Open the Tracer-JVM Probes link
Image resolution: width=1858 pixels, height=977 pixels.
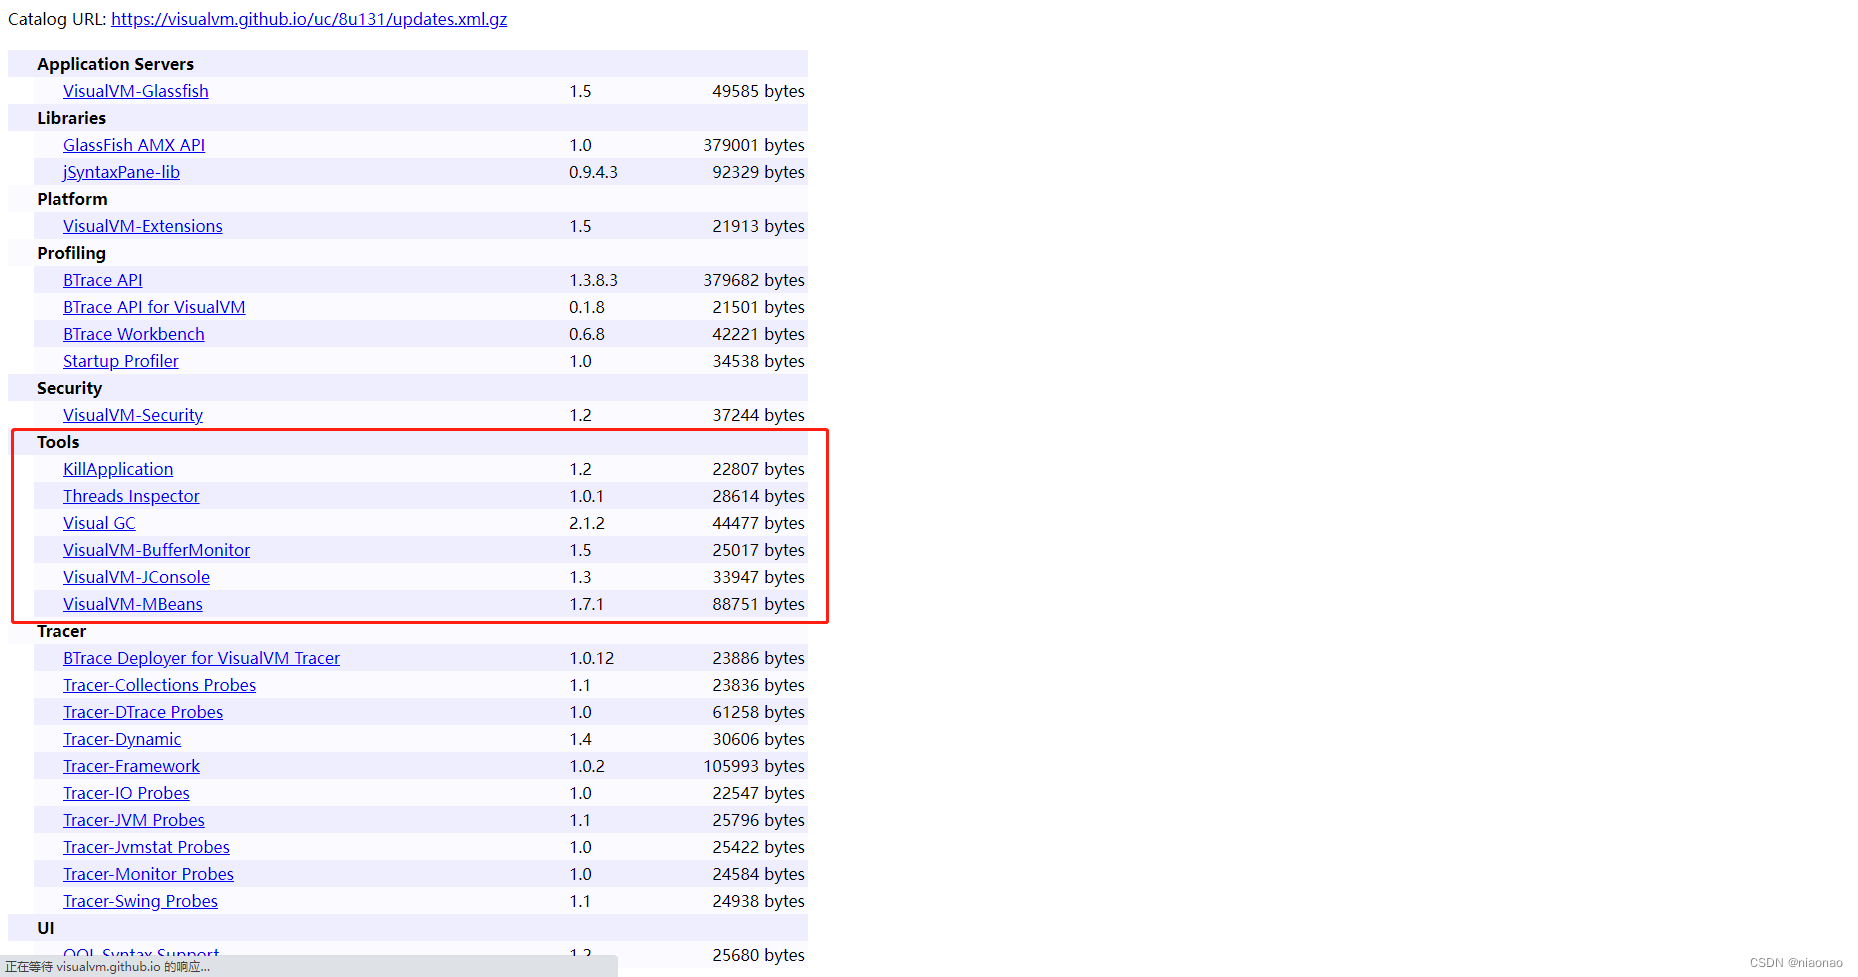coord(134,820)
